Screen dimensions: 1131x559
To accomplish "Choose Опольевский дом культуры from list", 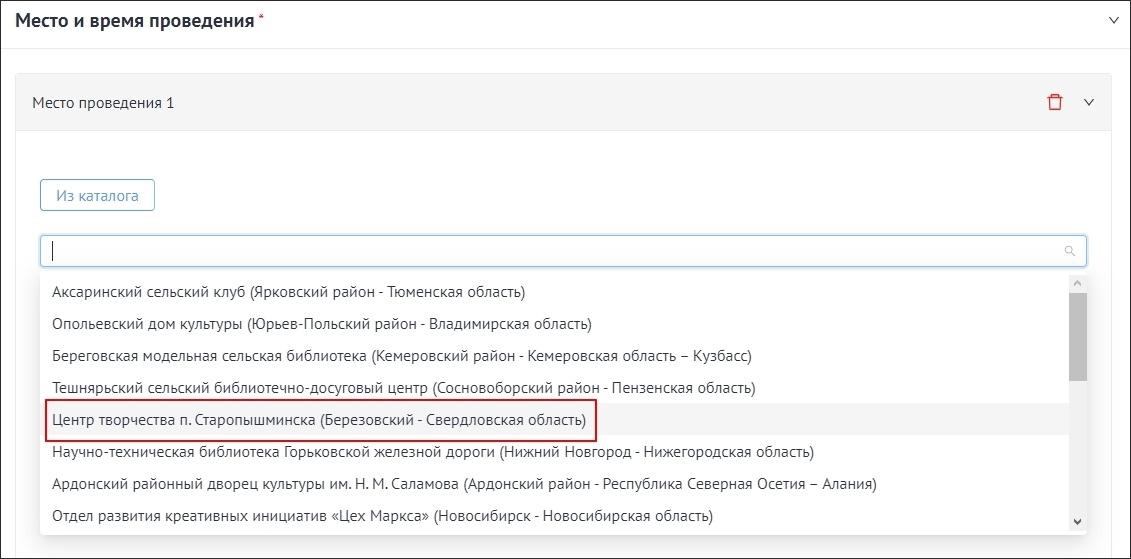I will click(321, 324).
